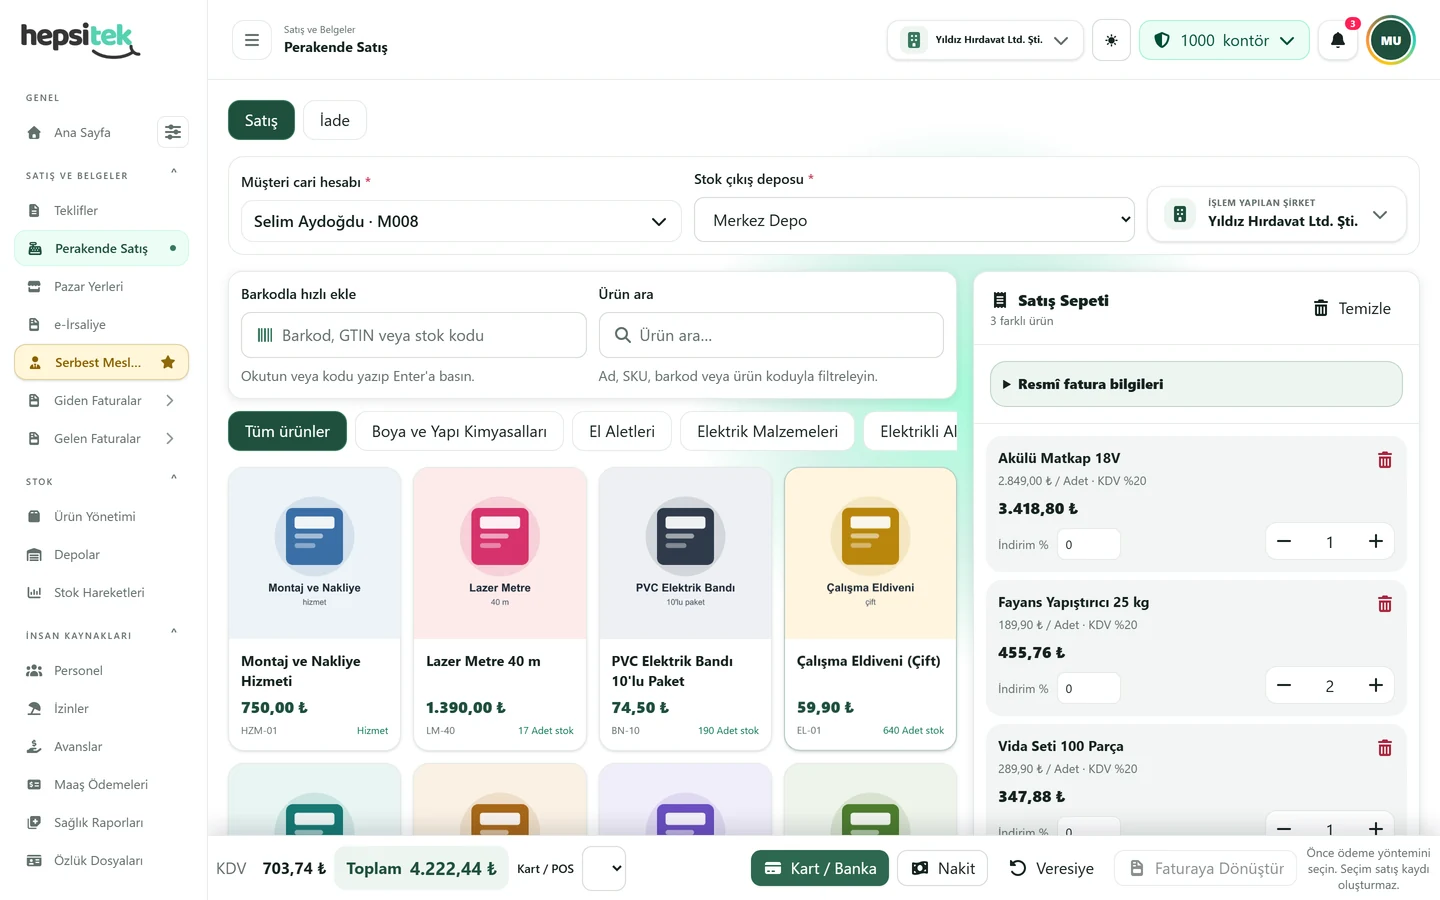Select Nakit payment method
This screenshot has height=900, width=1440.
pos(943,868)
